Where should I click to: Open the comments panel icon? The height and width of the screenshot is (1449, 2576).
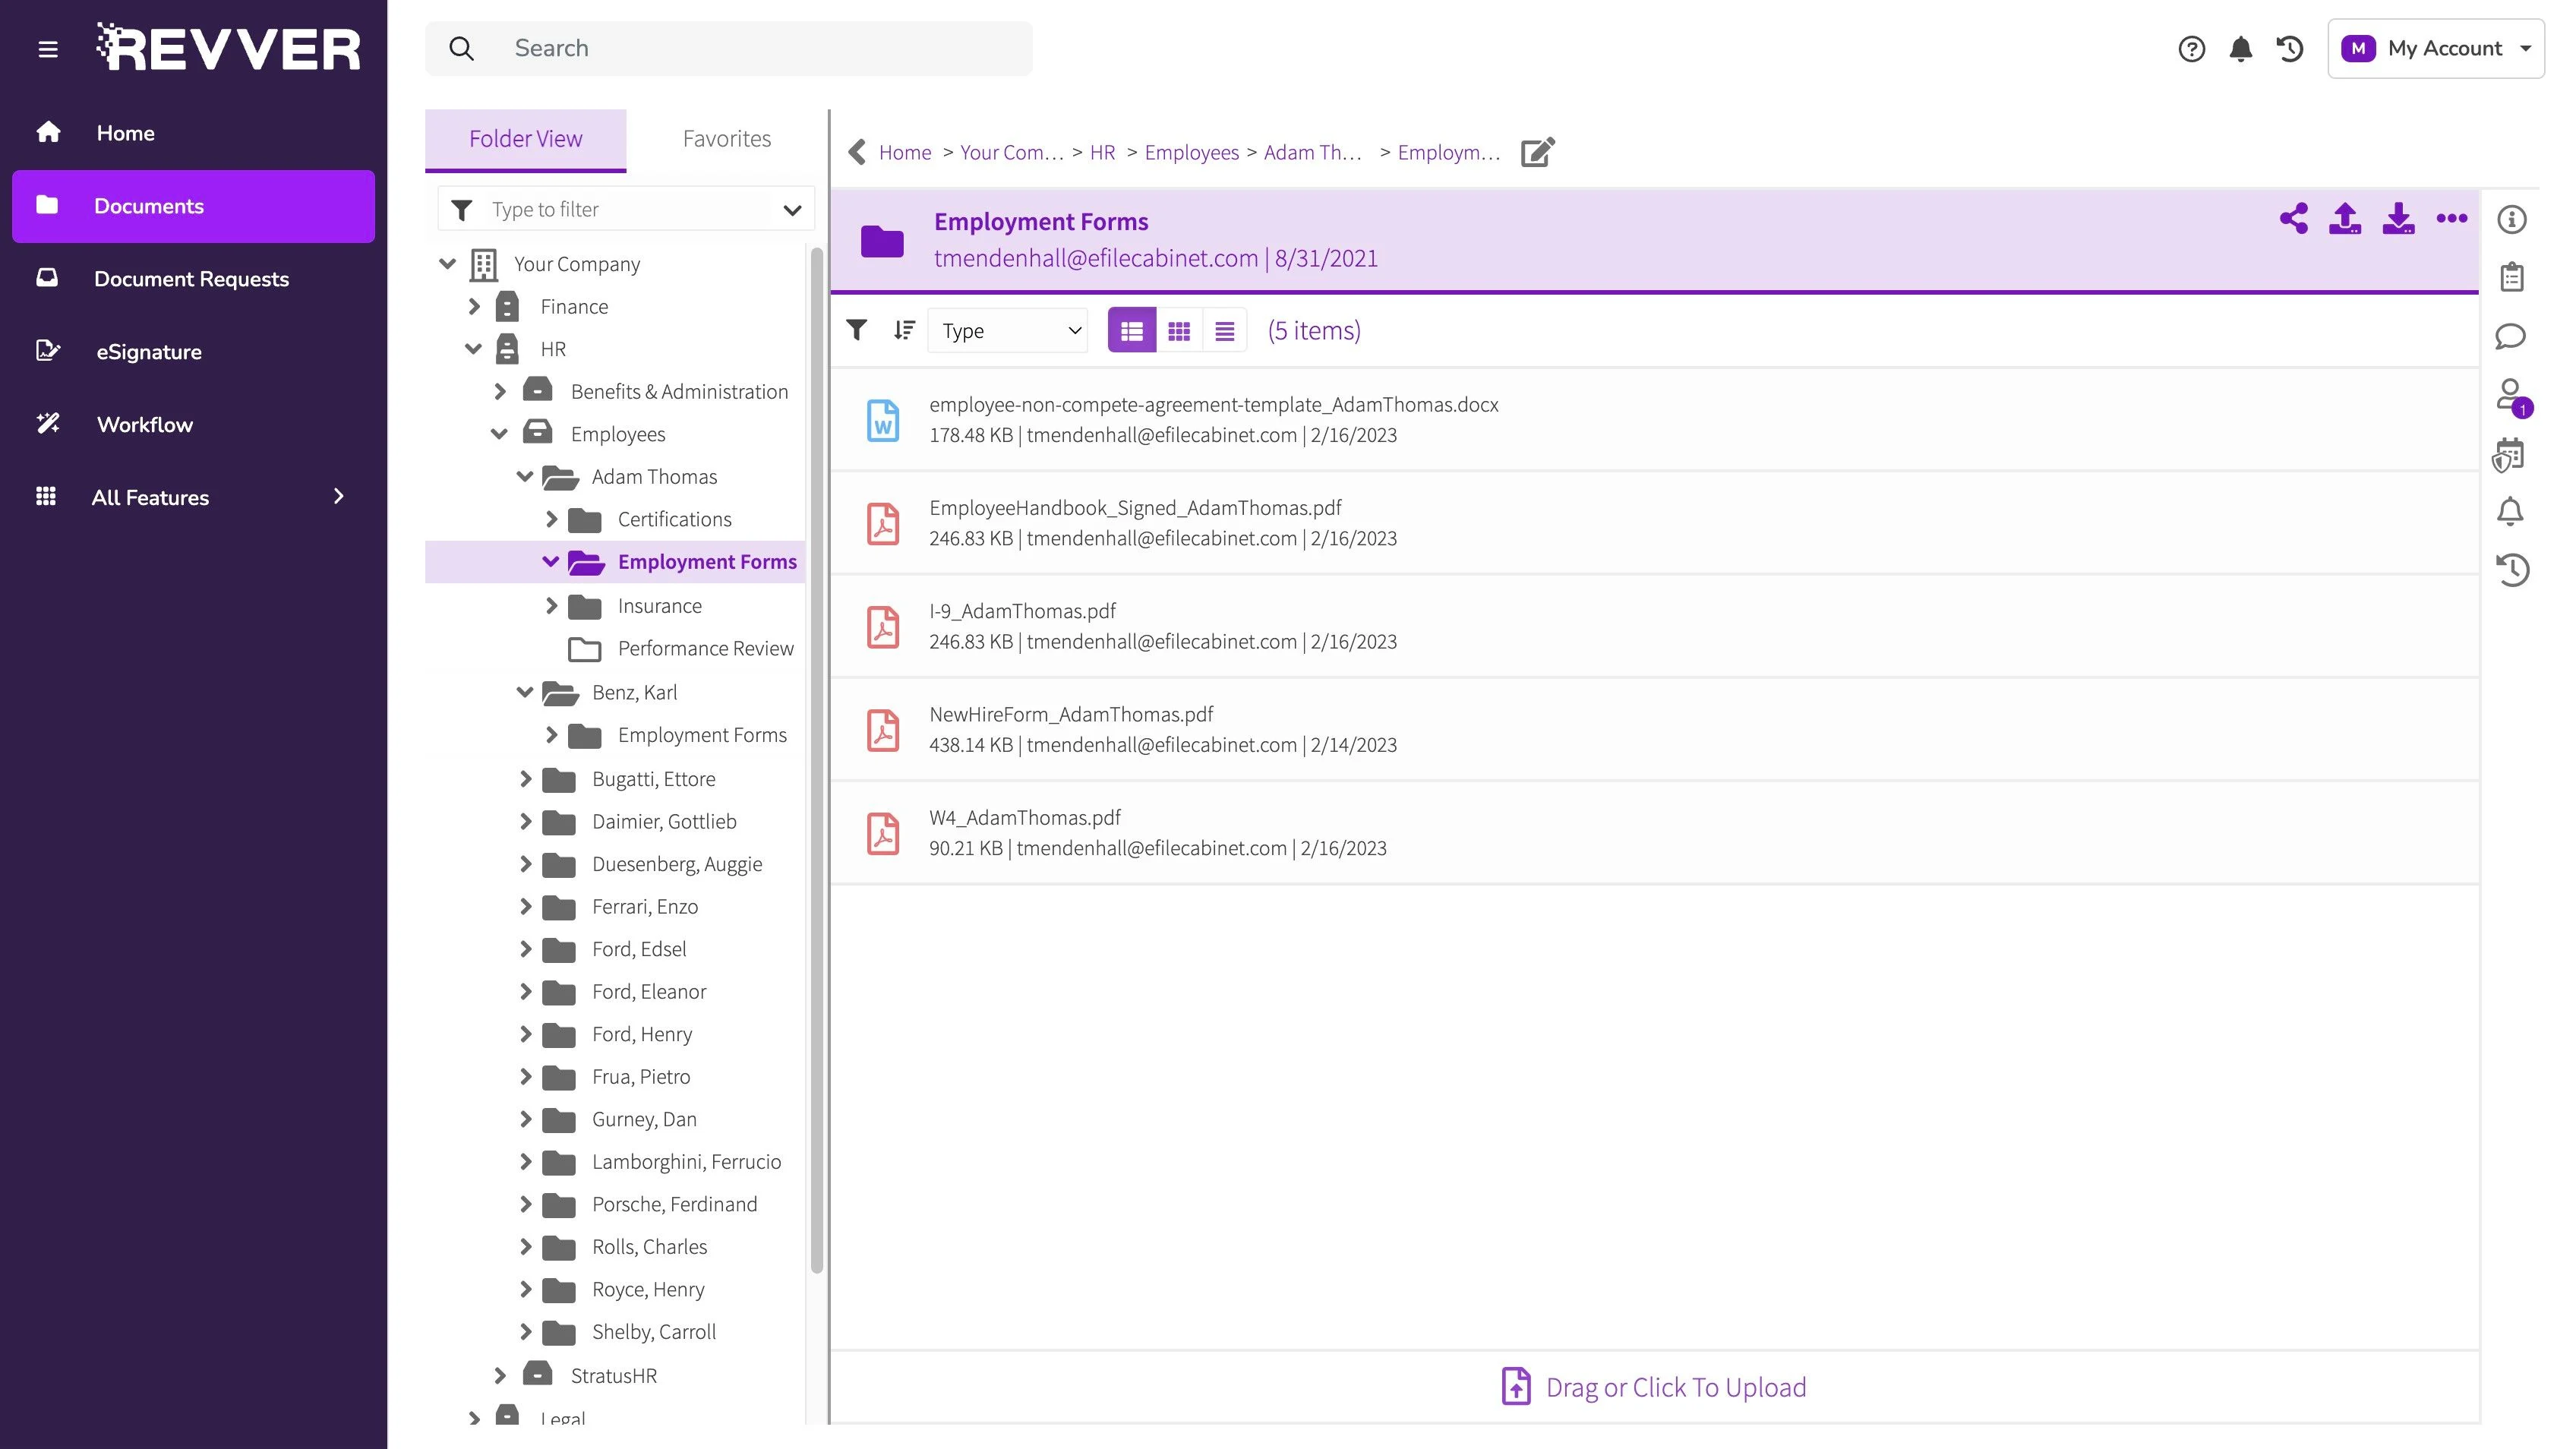point(2510,336)
